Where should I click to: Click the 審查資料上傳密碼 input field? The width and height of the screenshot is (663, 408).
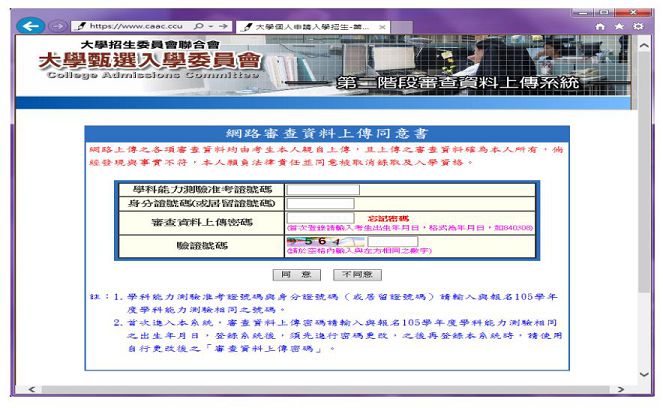(321, 218)
